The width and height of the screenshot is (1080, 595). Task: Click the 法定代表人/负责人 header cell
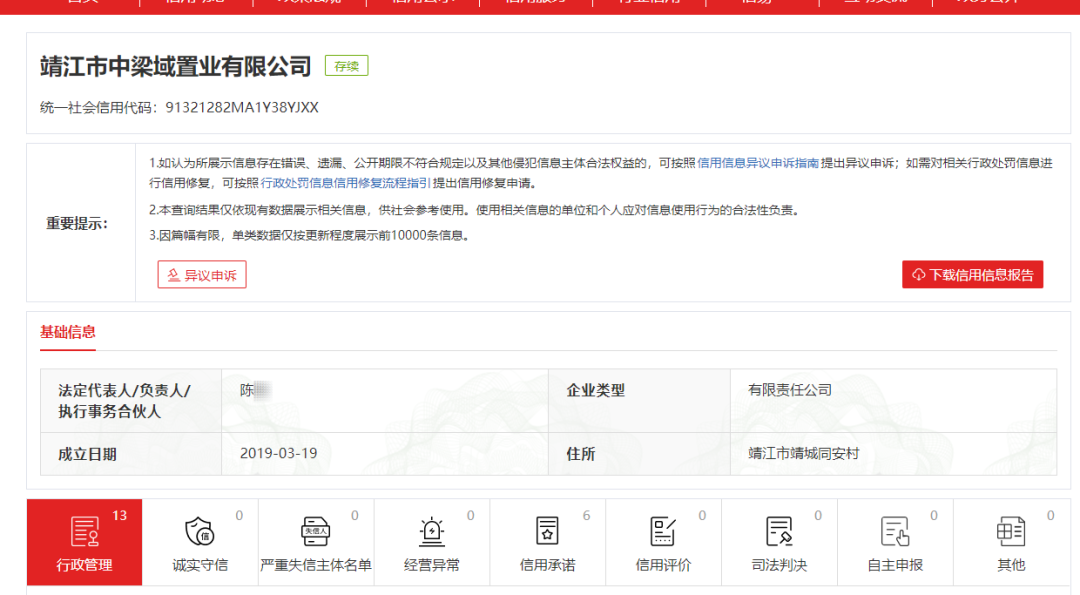pos(131,401)
